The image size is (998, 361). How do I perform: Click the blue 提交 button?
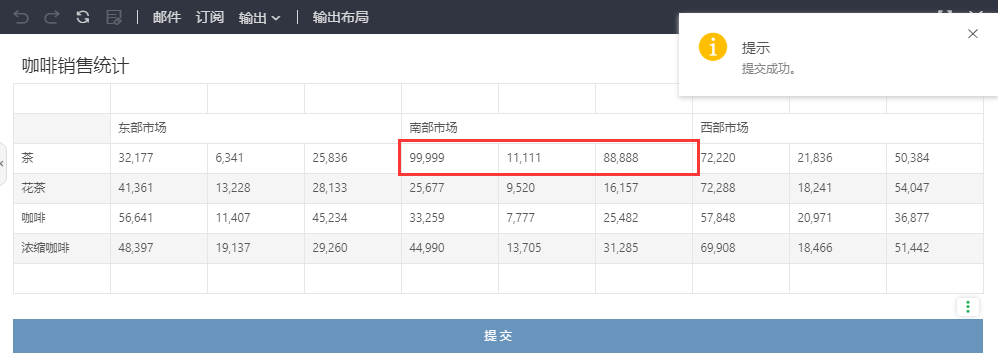click(498, 336)
